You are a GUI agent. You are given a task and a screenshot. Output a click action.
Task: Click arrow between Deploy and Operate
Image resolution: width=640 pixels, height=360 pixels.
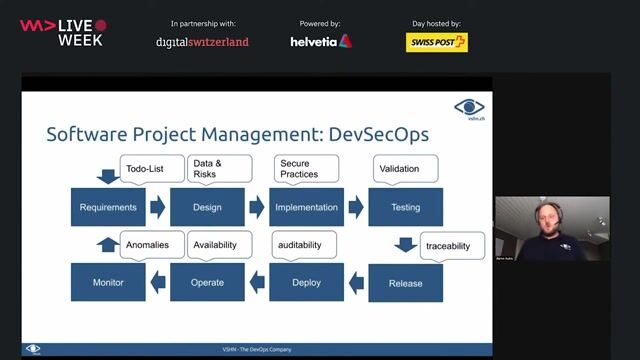point(257,282)
